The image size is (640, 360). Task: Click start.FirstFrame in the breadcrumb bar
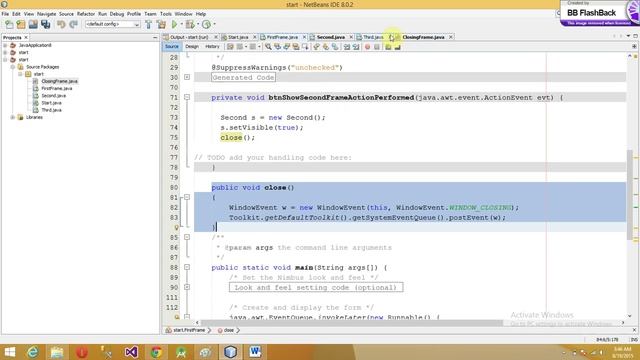click(x=189, y=330)
